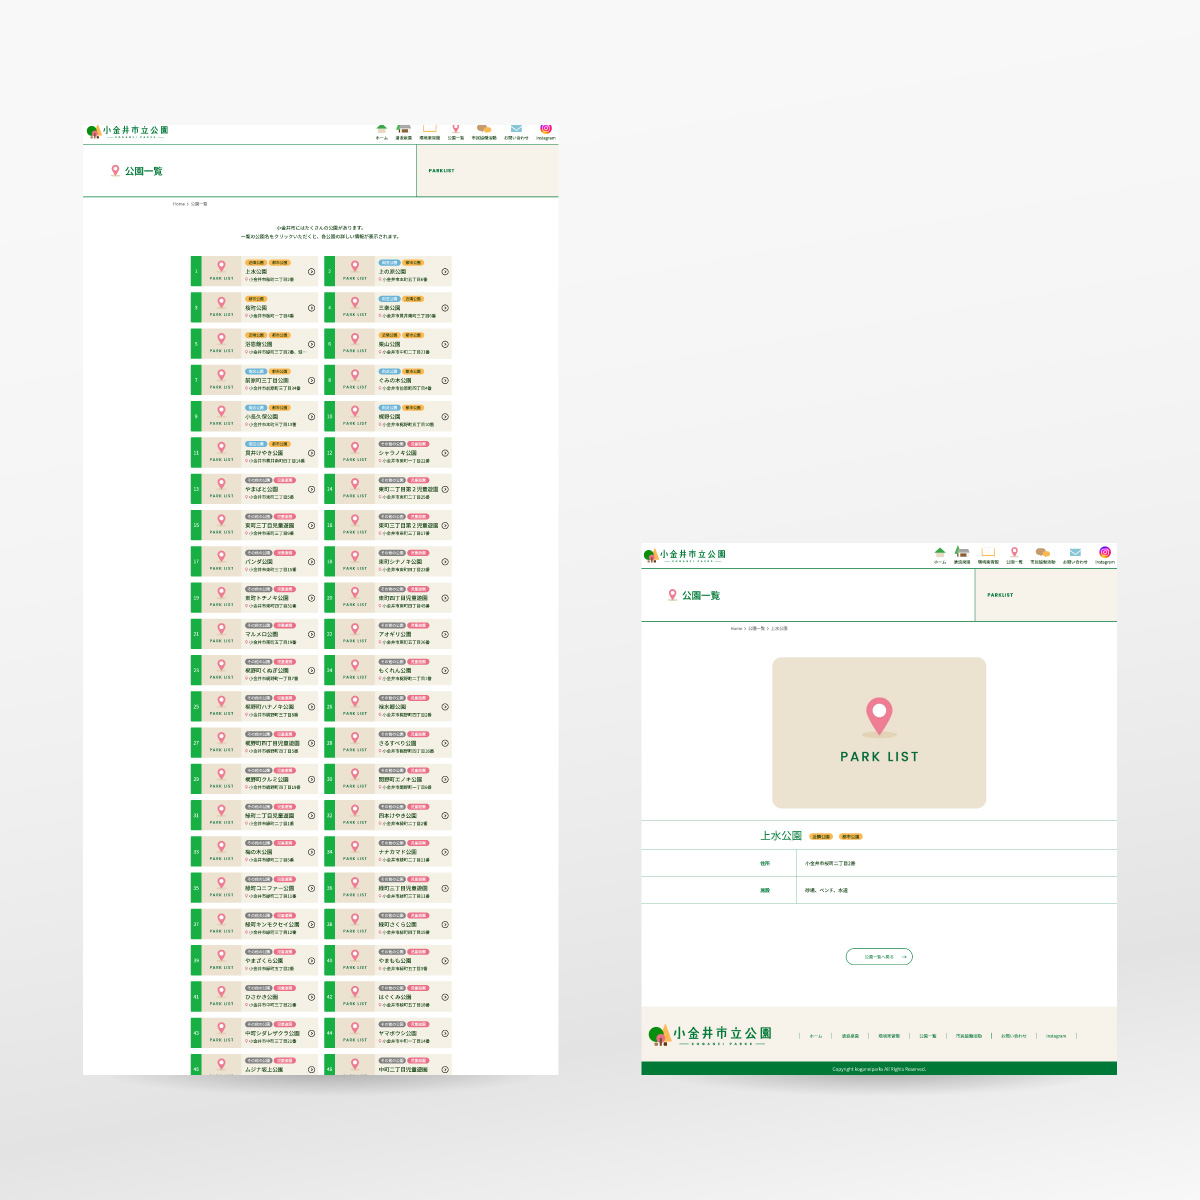Click the open book icon in the detail page header
Viewport: 1200px width, 1200px height.
pyautogui.click(x=988, y=552)
